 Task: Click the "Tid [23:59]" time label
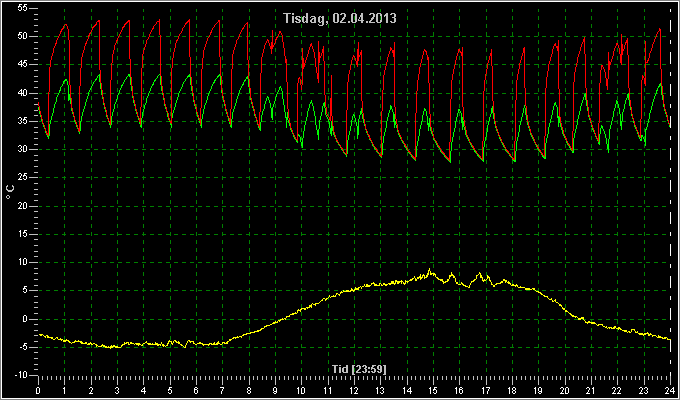point(359,369)
